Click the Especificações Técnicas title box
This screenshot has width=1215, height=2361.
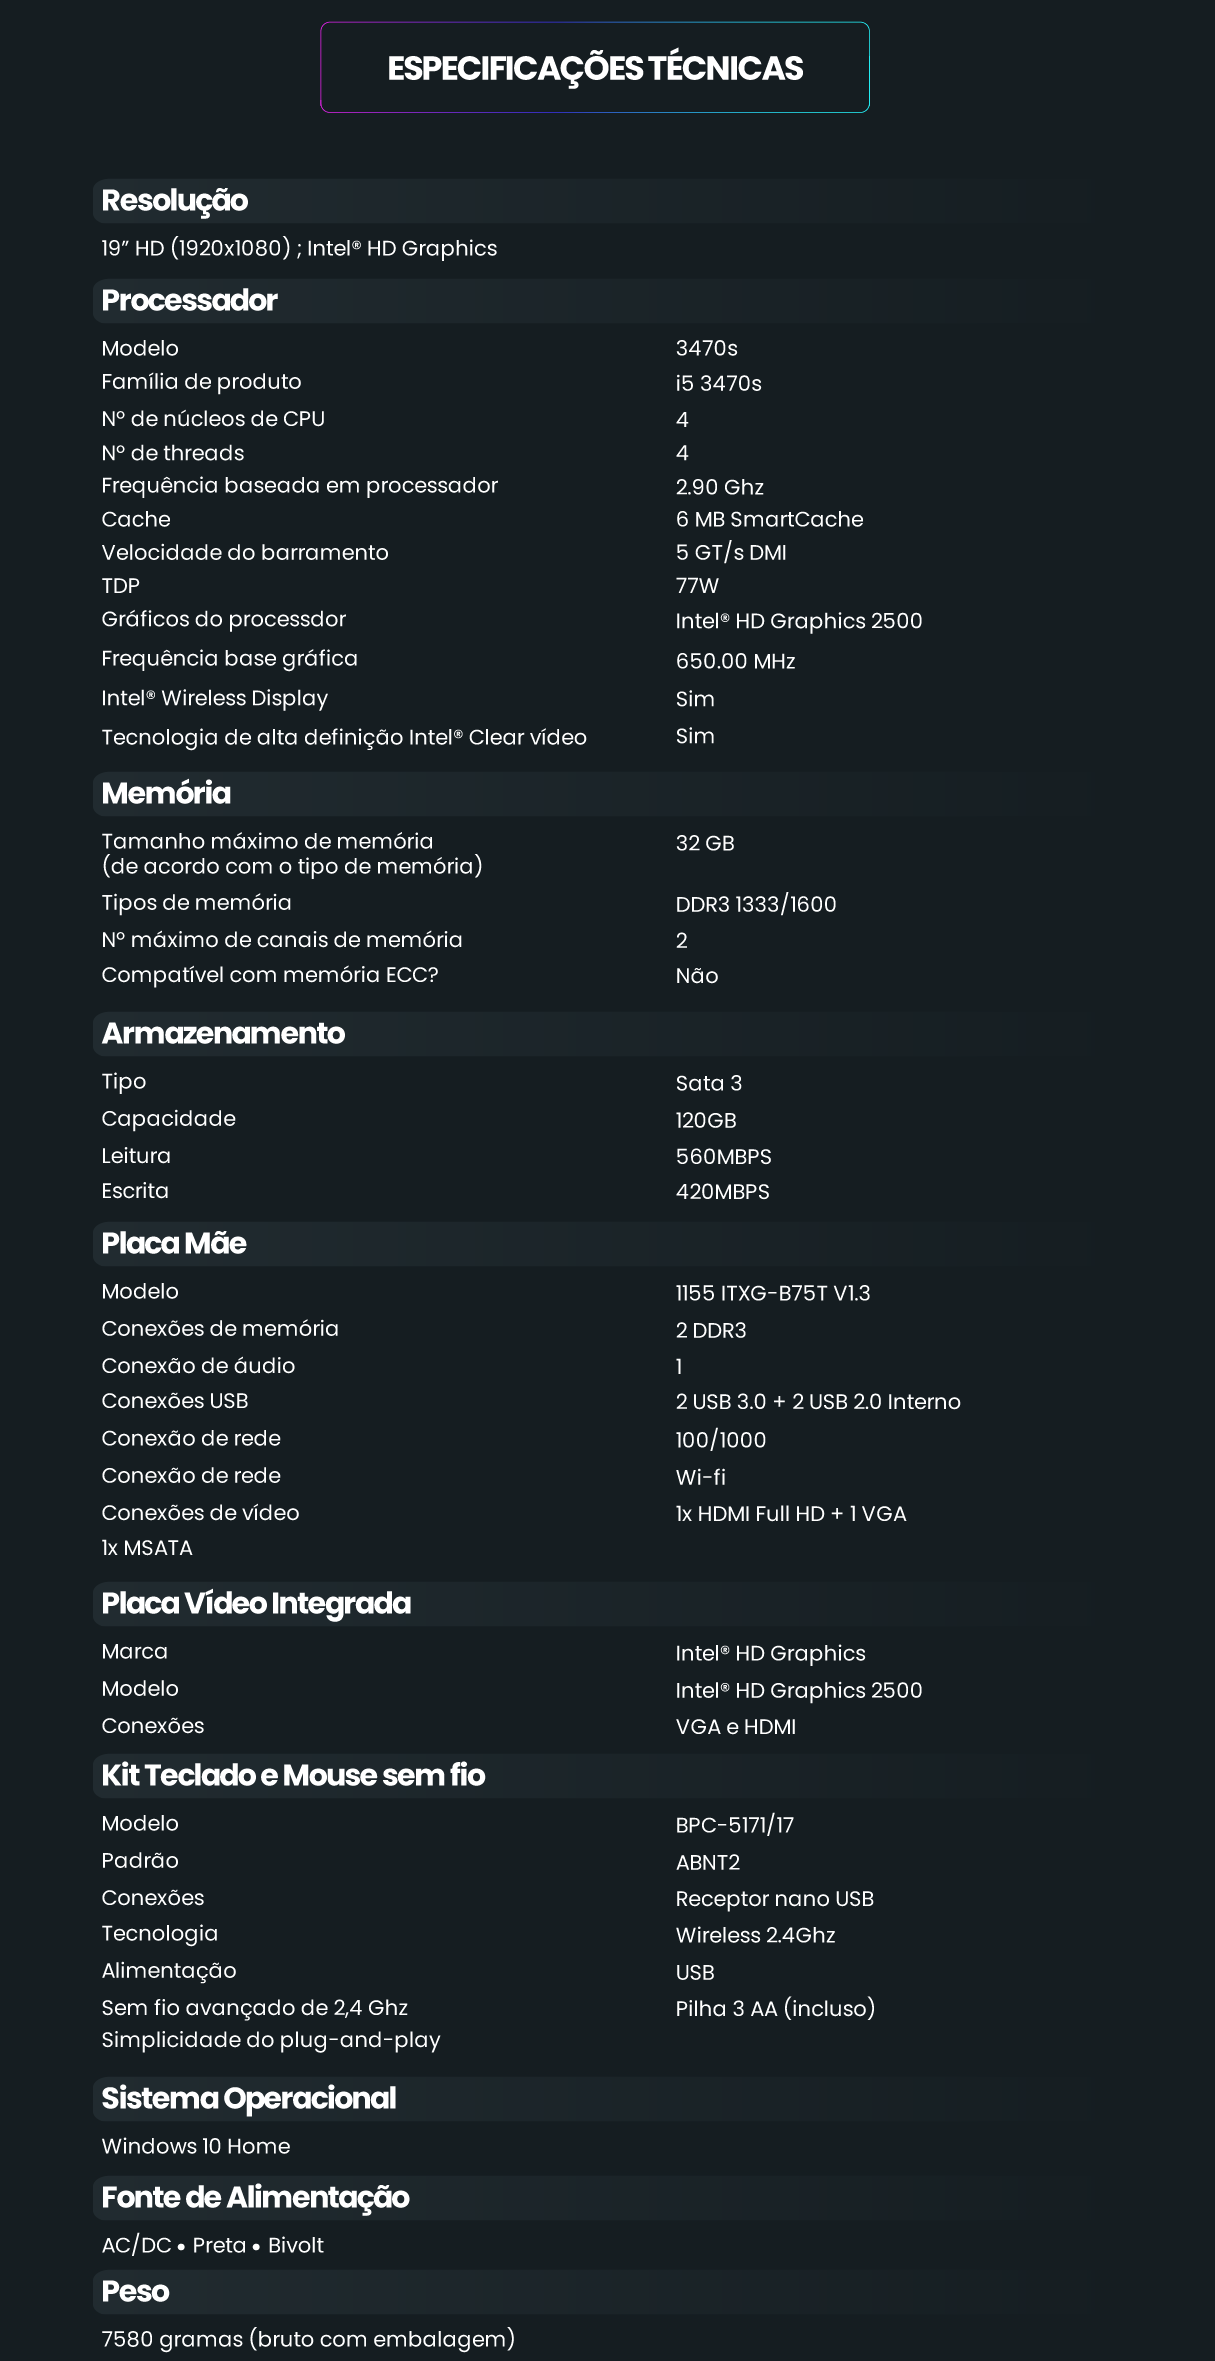click(x=595, y=68)
